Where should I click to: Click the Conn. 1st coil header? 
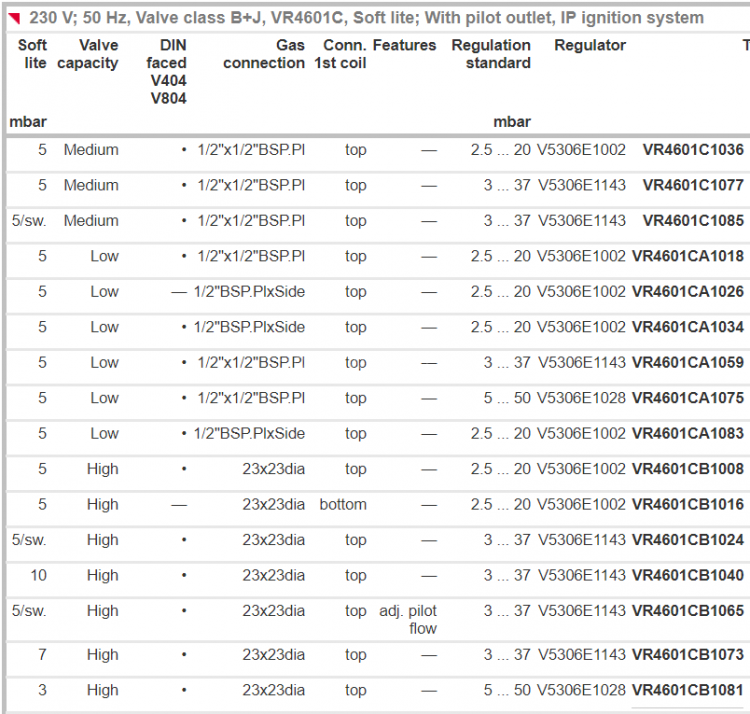click(340, 54)
